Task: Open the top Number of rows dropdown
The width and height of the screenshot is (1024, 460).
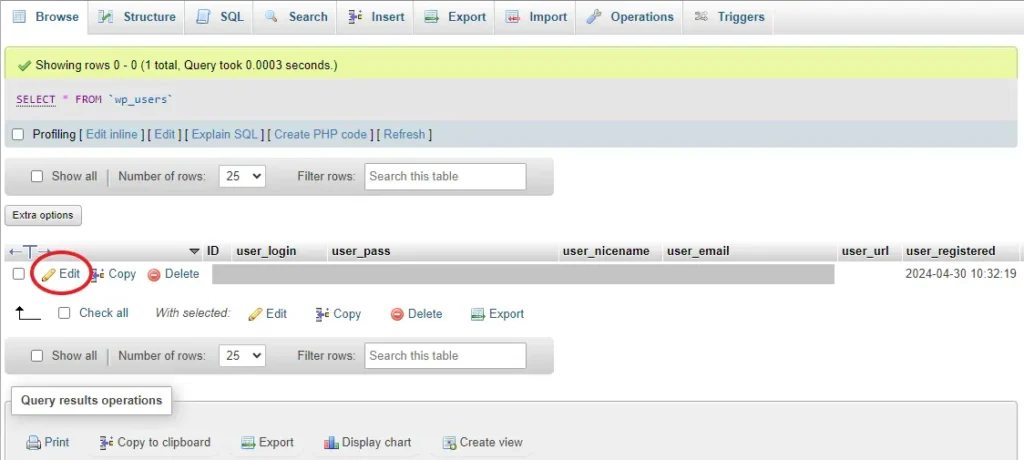Action: 243,177
